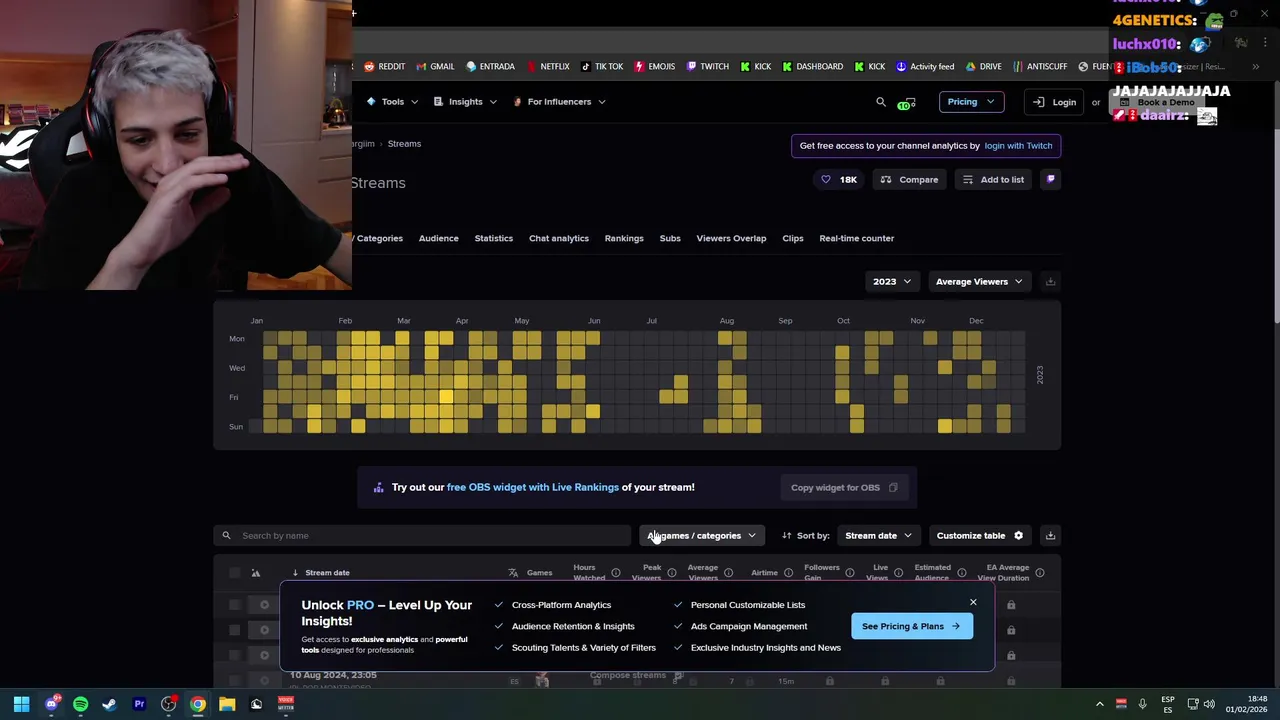Show info for Live Views column

pos(898,573)
